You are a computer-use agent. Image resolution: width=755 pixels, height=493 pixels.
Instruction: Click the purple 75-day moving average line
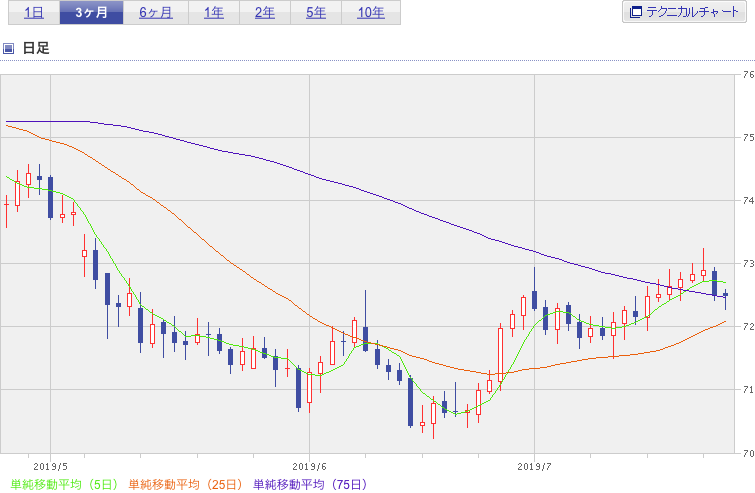pos(366,192)
